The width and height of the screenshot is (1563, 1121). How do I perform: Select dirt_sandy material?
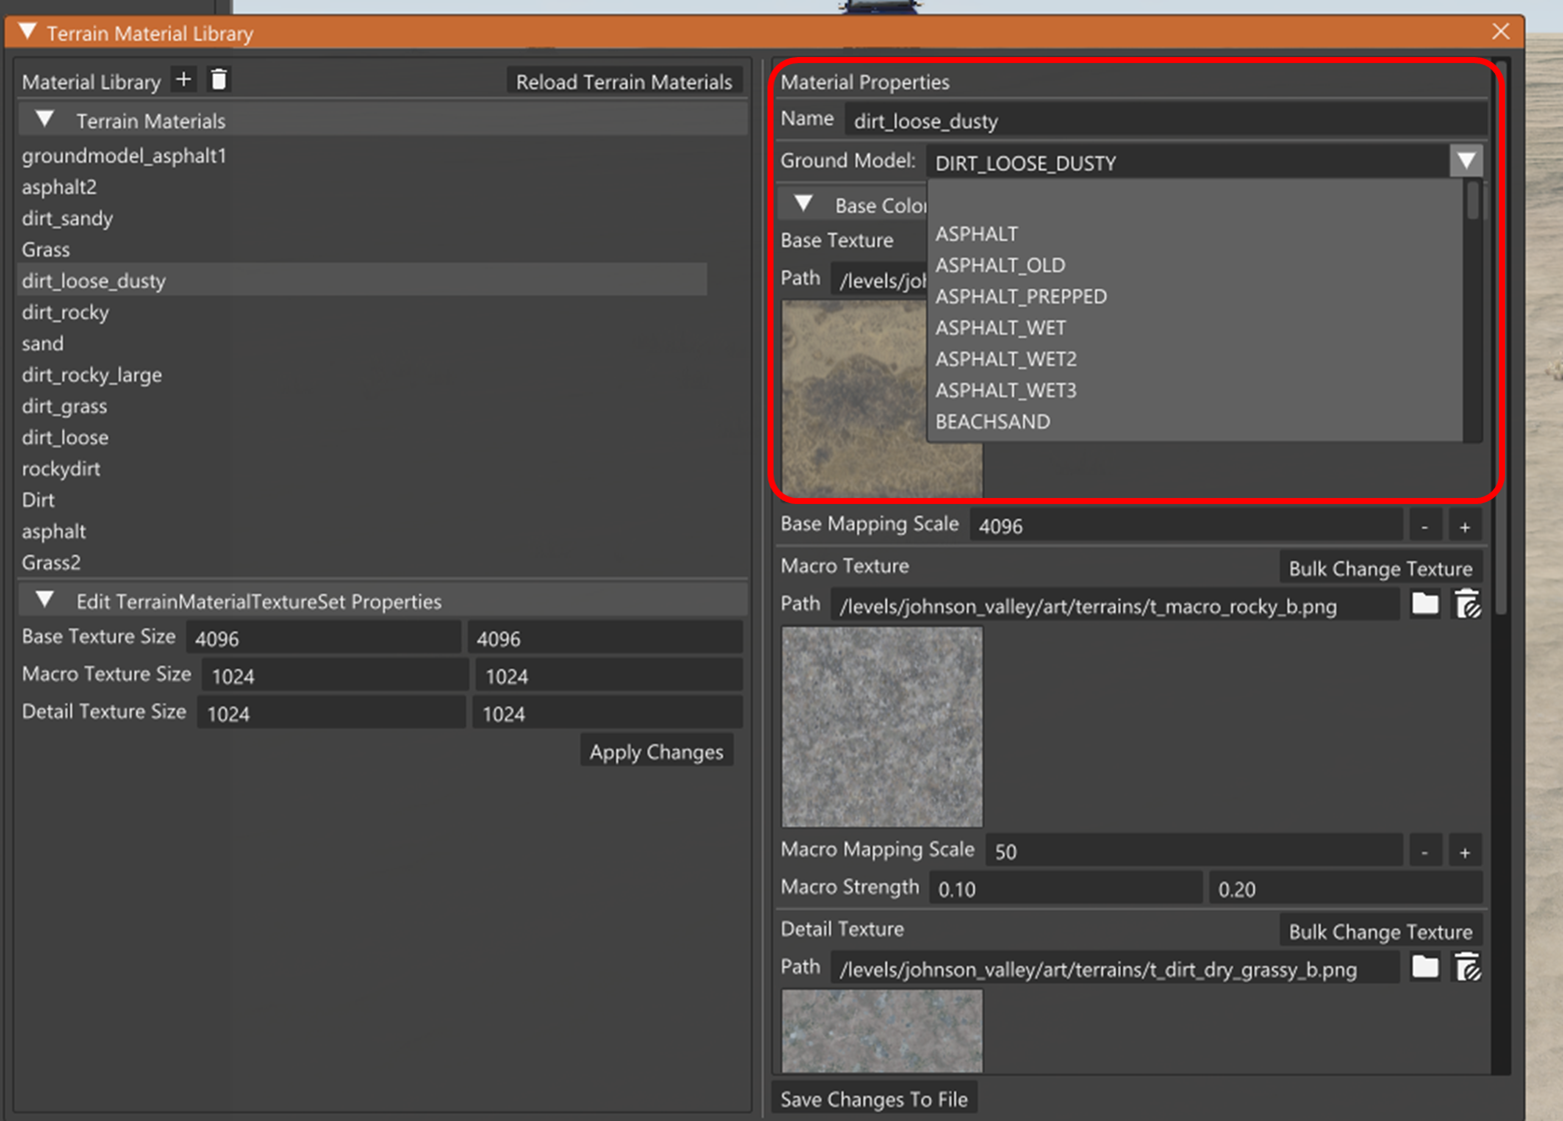[x=67, y=218]
